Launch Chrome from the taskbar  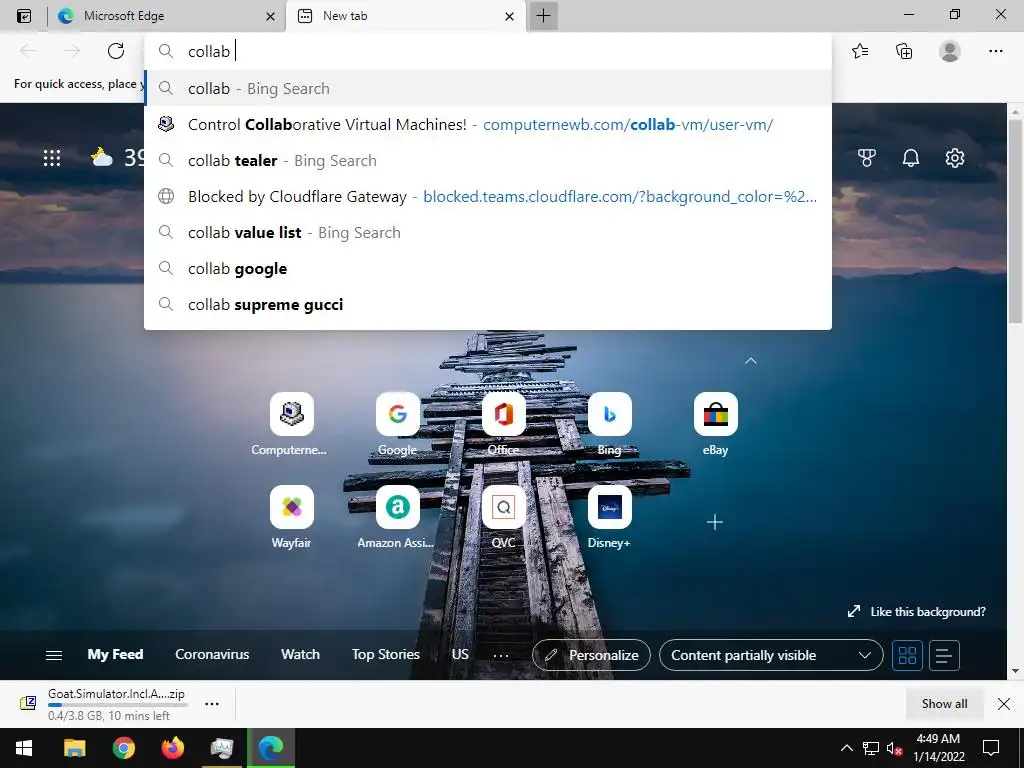click(123, 748)
